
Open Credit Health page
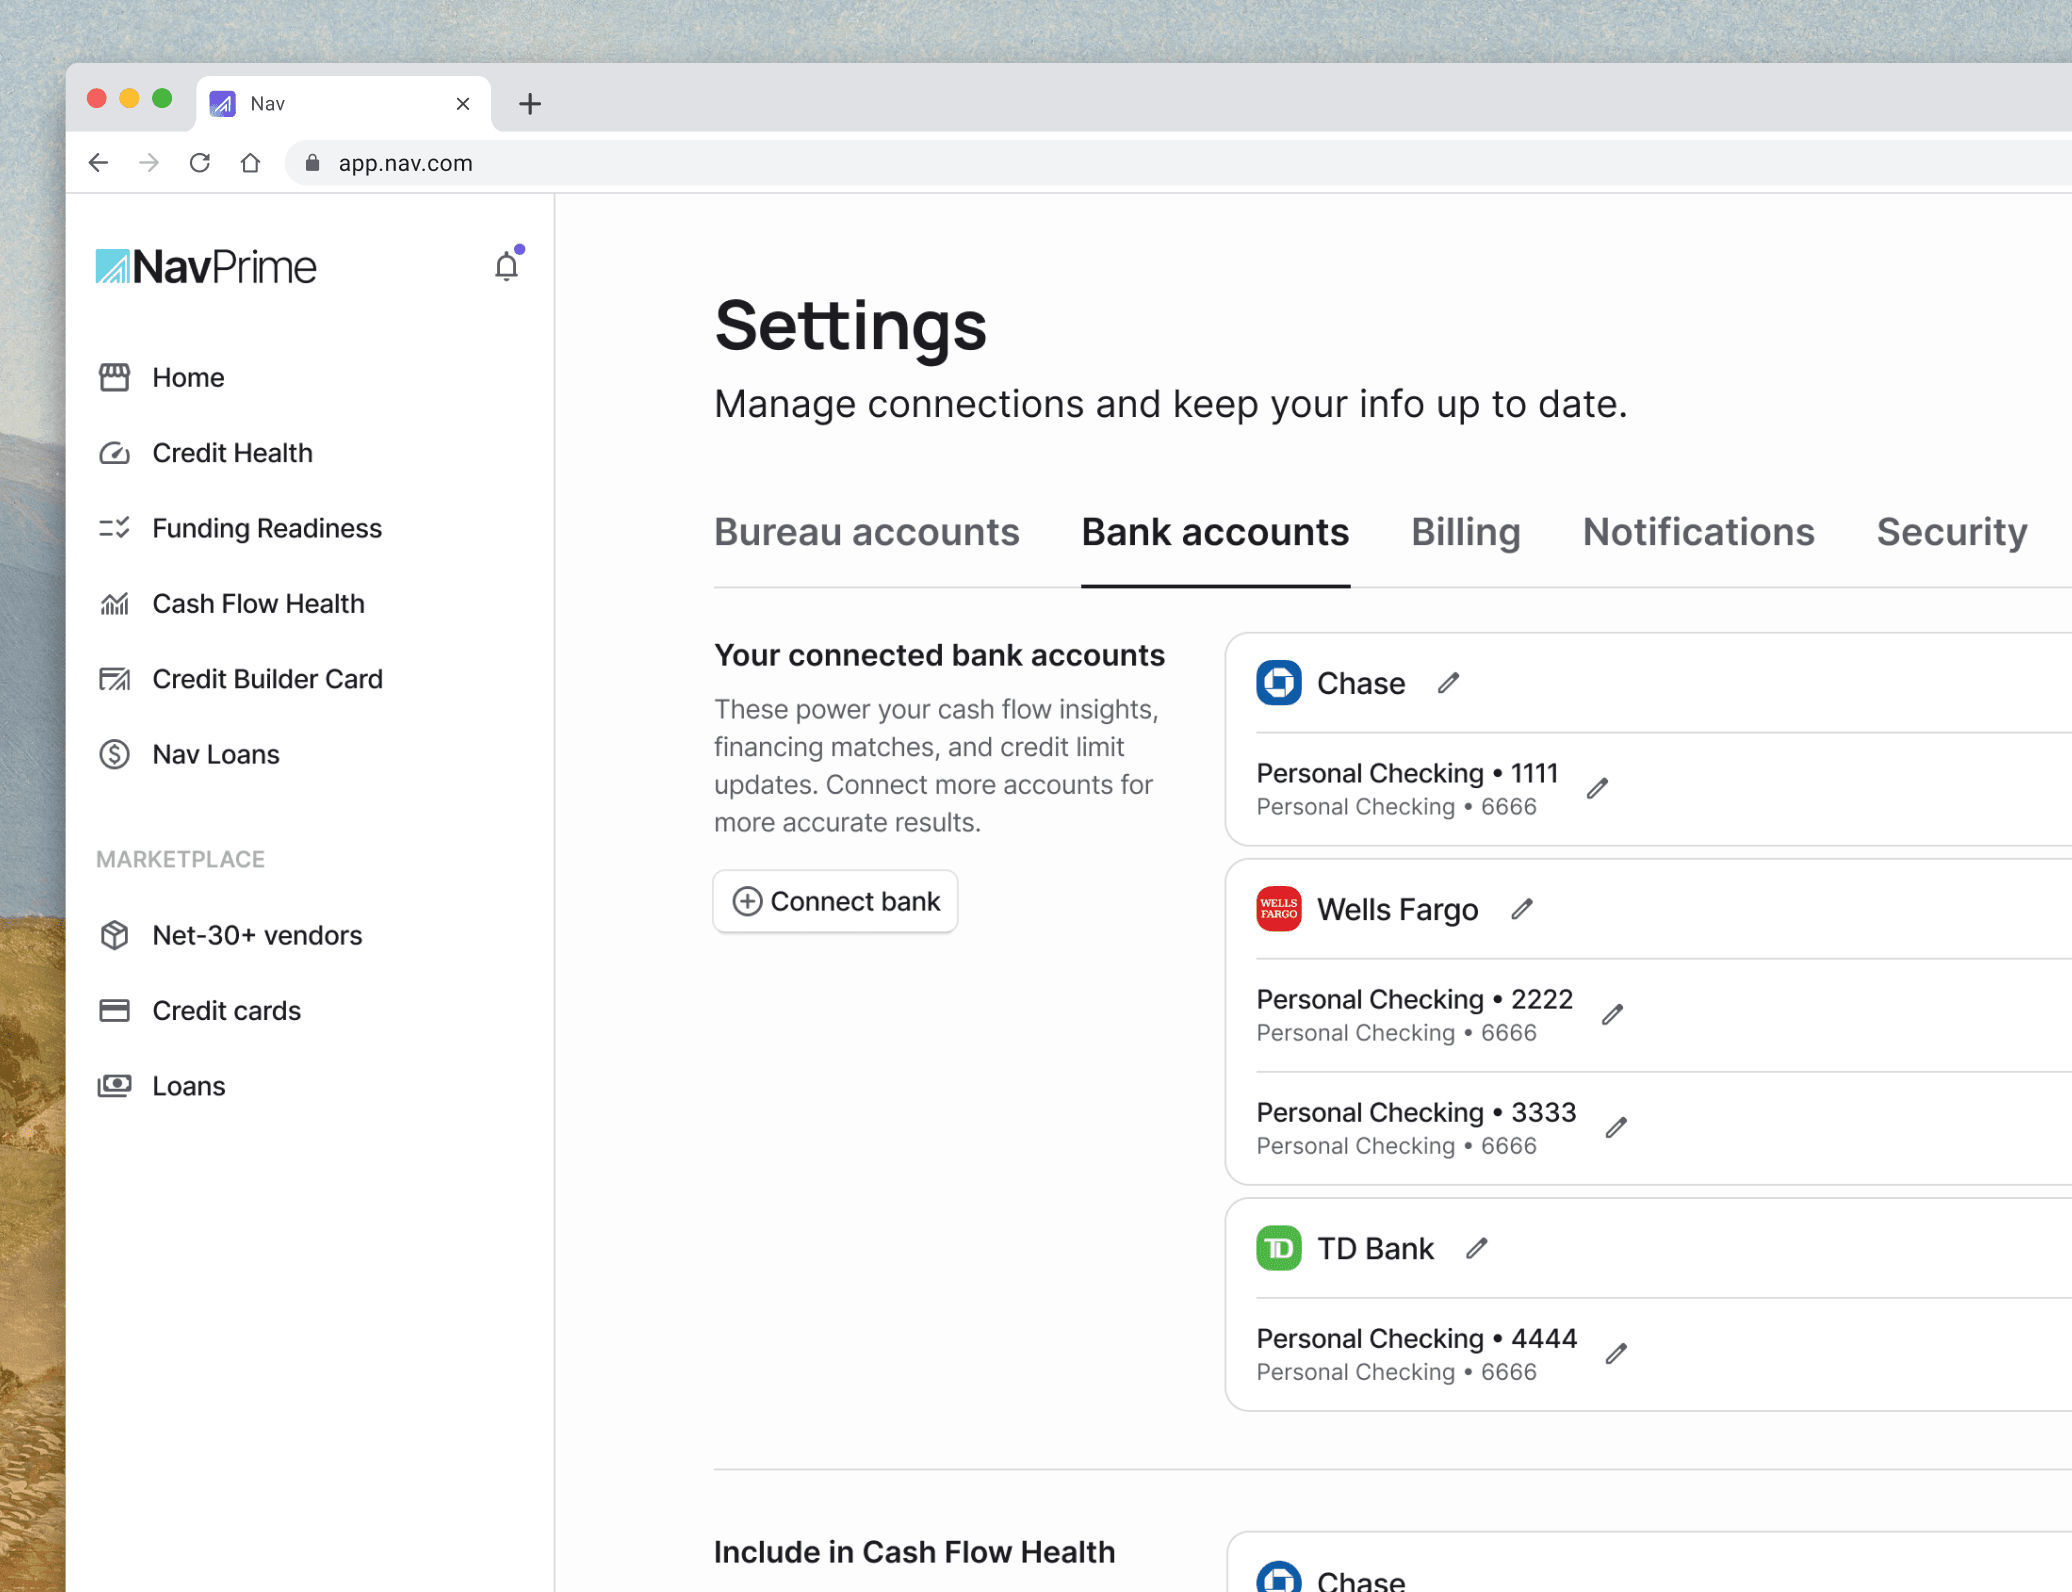click(x=232, y=453)
